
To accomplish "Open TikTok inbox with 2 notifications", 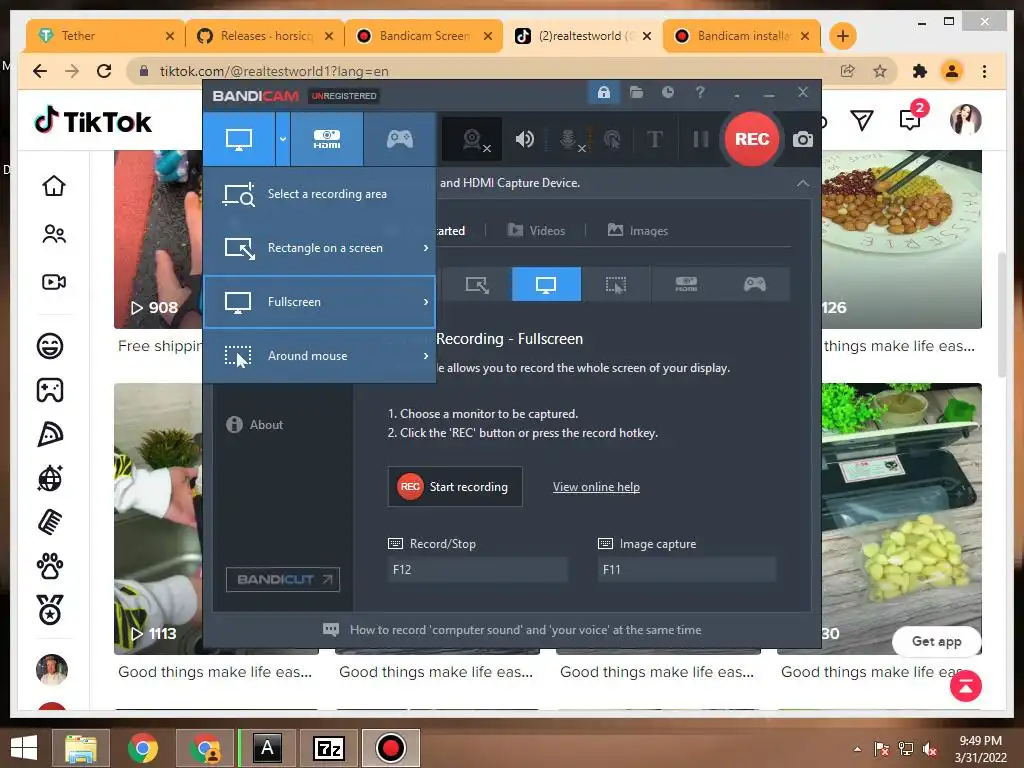I will [912, 118].
